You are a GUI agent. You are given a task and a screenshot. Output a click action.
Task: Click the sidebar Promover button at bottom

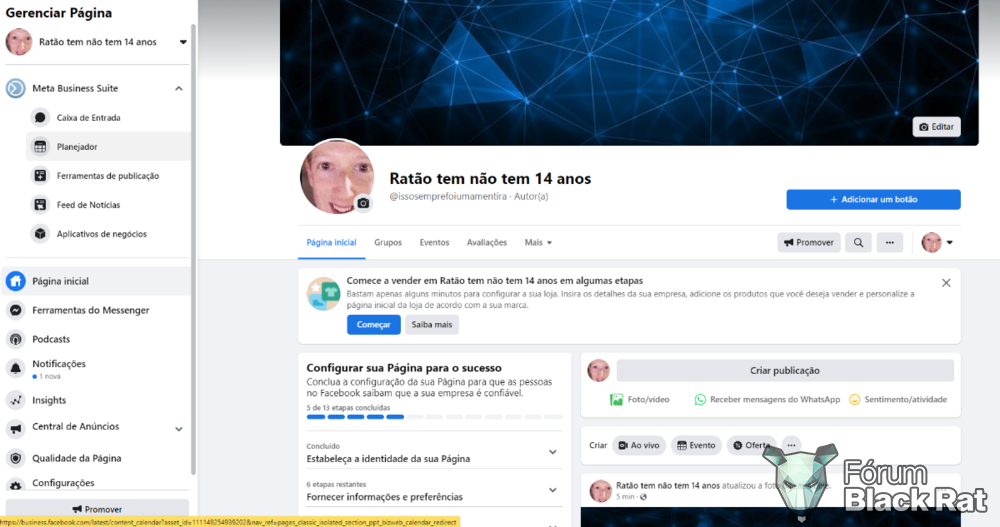[97, 508]
